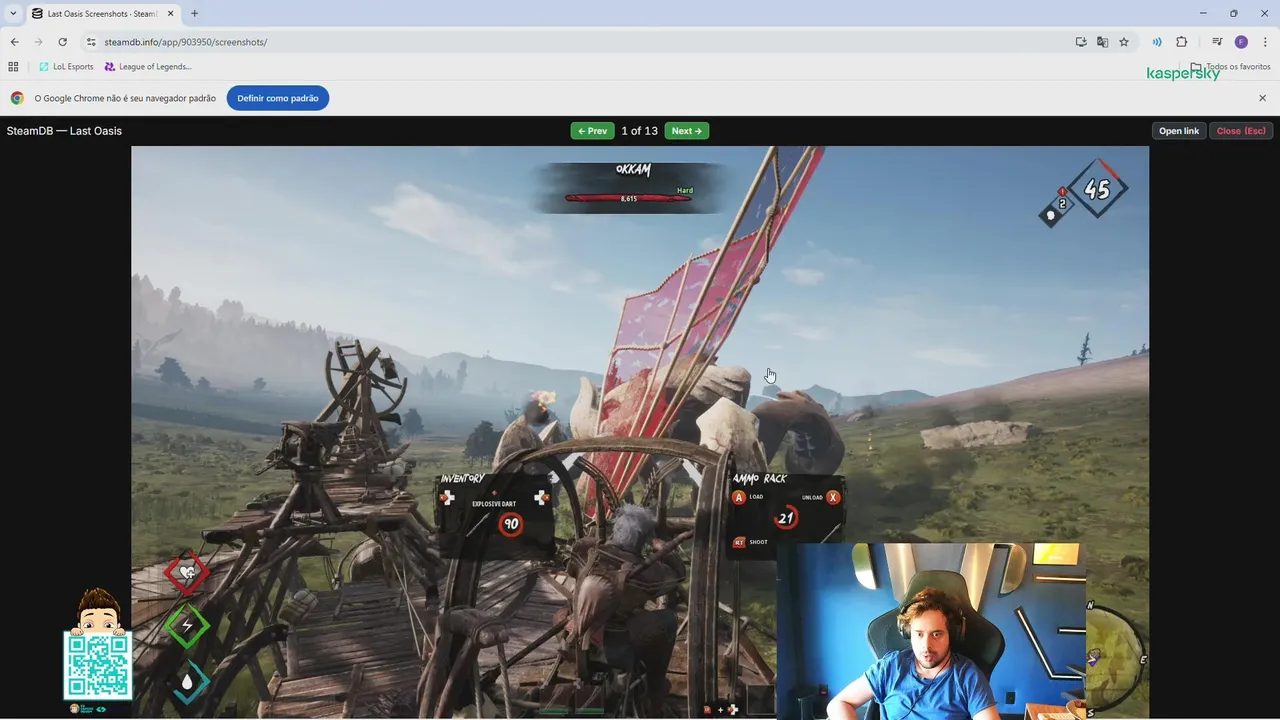Click the browser back arrow
The width and height of the screenshot is (1280, 720).
[14, 42]
